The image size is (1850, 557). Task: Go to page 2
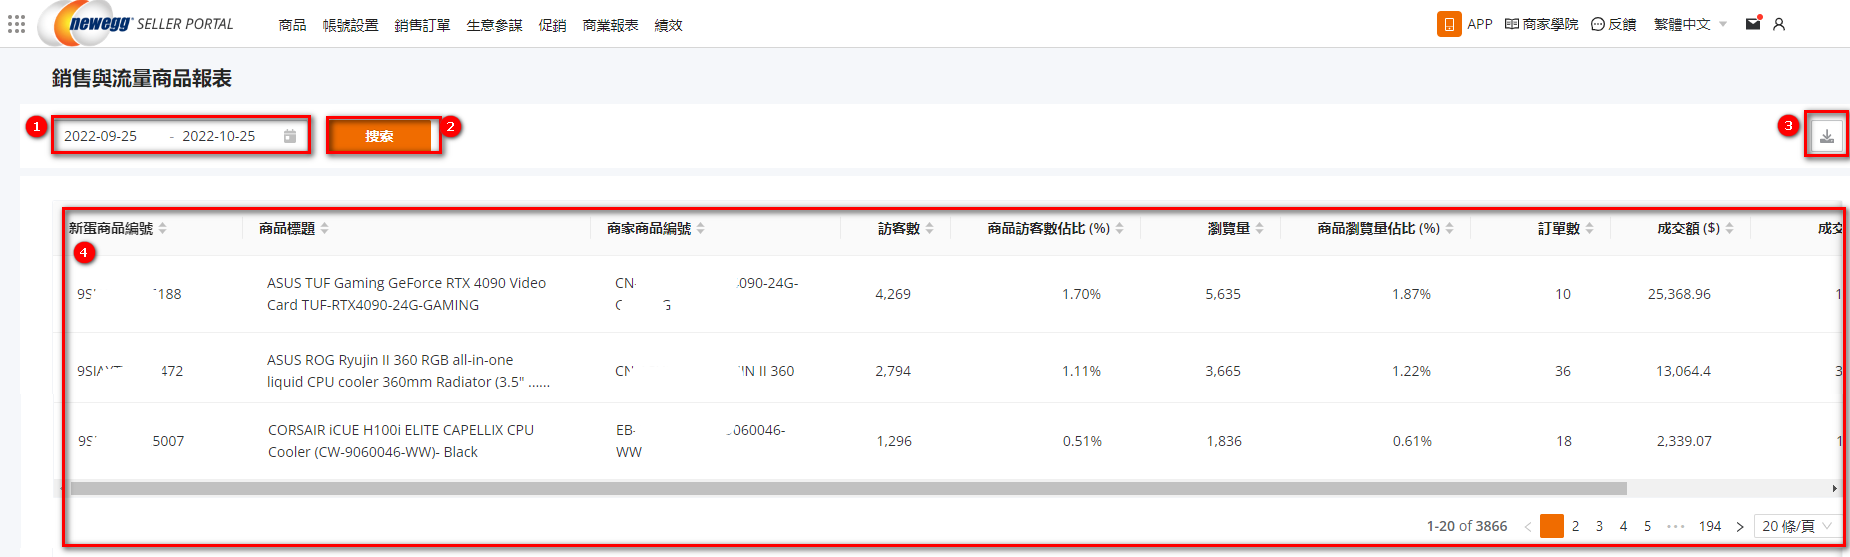coord(1576,526)
